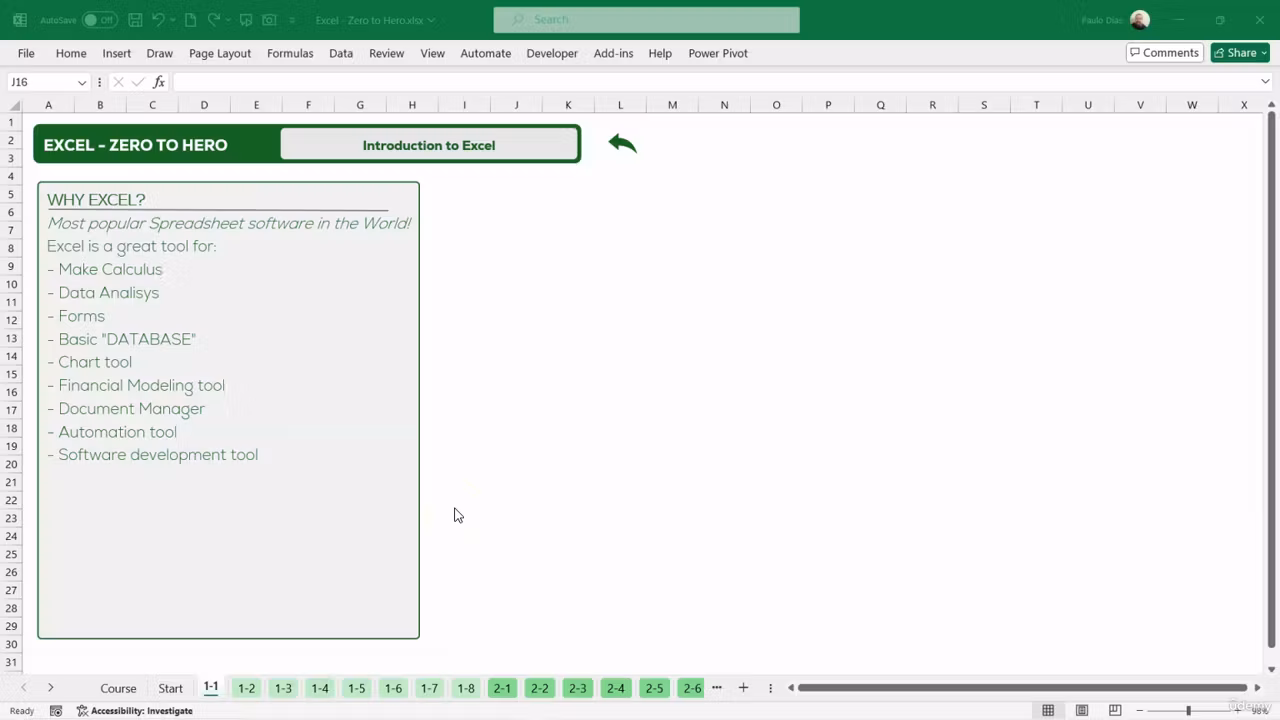Click the Ready macro recording indicator

click(x=22, y=710)
